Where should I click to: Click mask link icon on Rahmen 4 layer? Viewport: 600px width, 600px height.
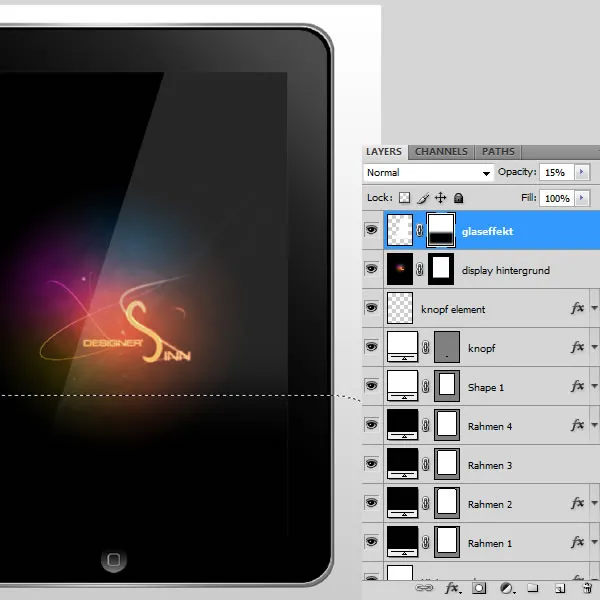pyautogui.click(x=426, y=426)
